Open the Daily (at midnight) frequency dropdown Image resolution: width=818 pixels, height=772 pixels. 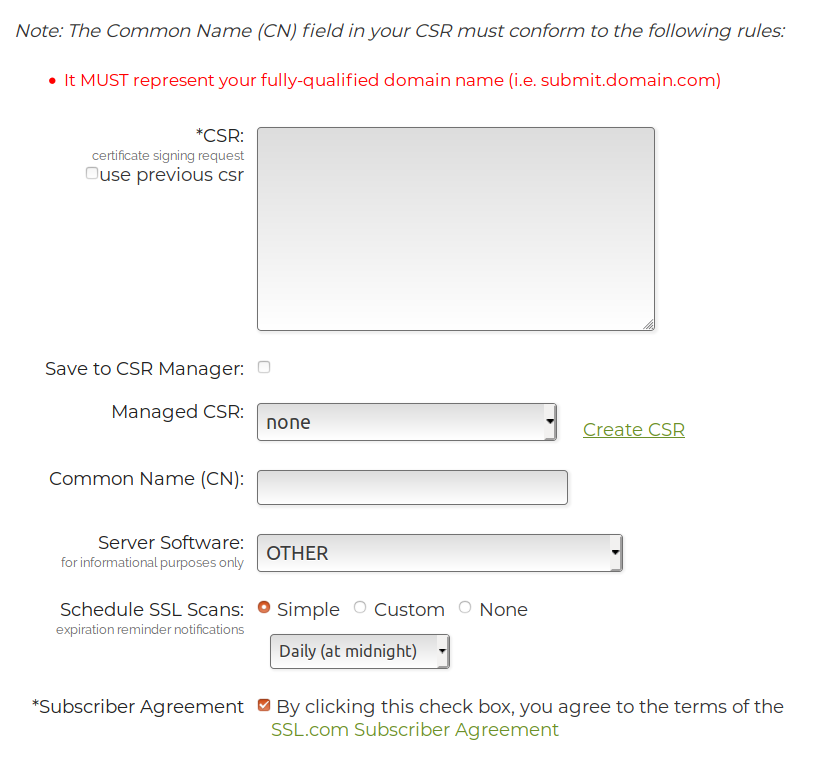coord(358,651)
